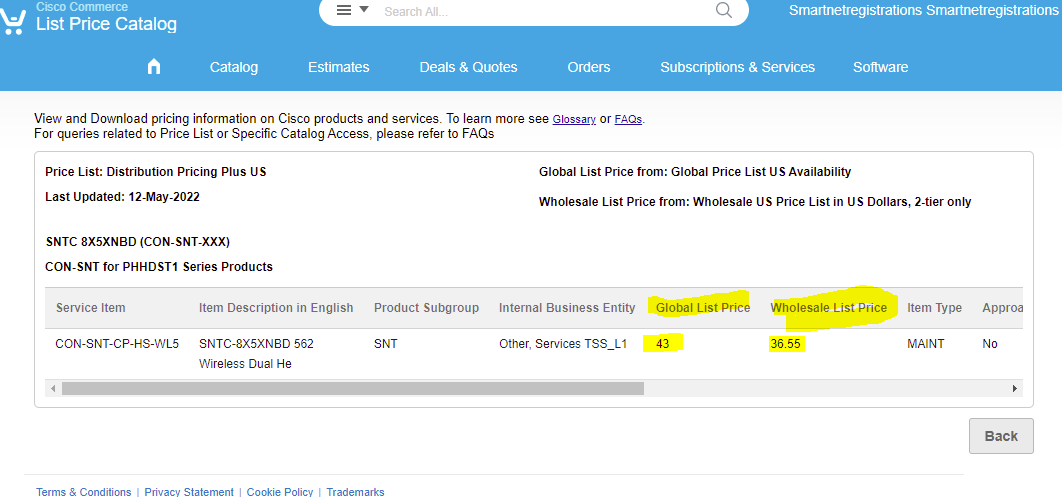Click the horizontal scrollbar thumb in table
This screenshot has width=1062, height=497.
(x=353, y=388)
